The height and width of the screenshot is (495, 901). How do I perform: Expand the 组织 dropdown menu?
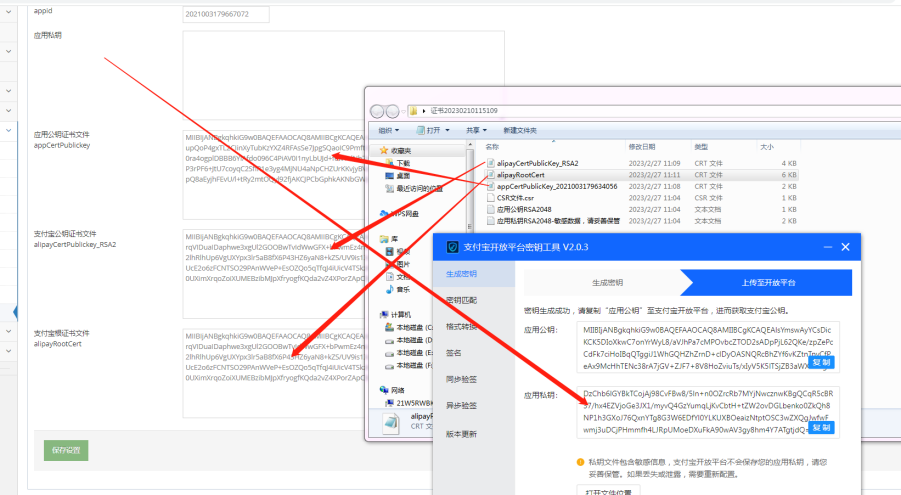click(388, 130)
